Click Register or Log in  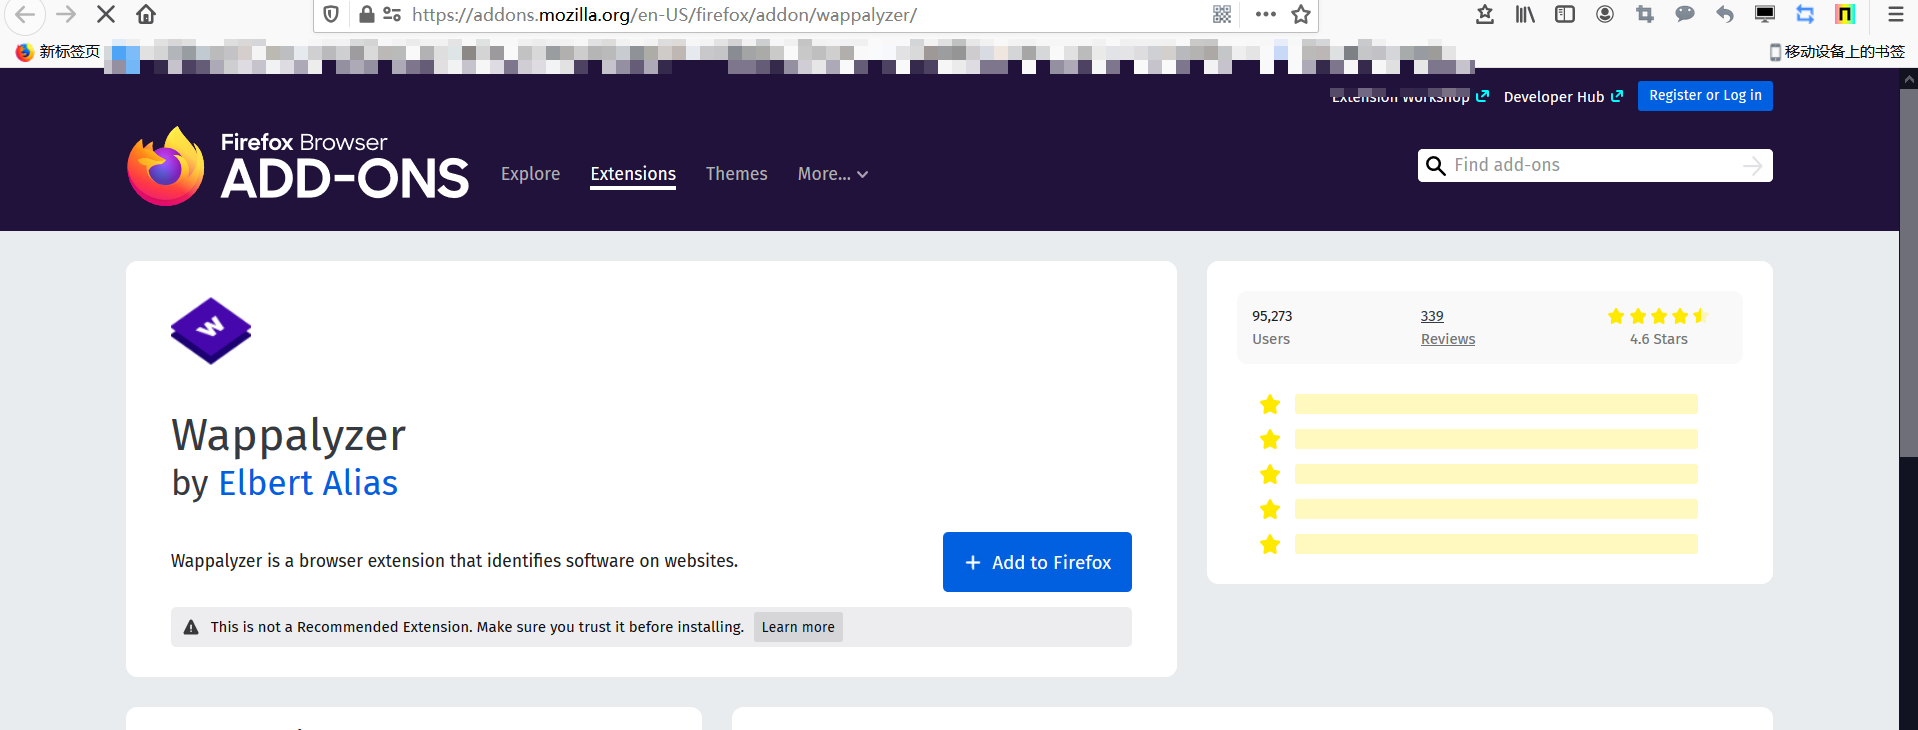tap(1705, 96)
